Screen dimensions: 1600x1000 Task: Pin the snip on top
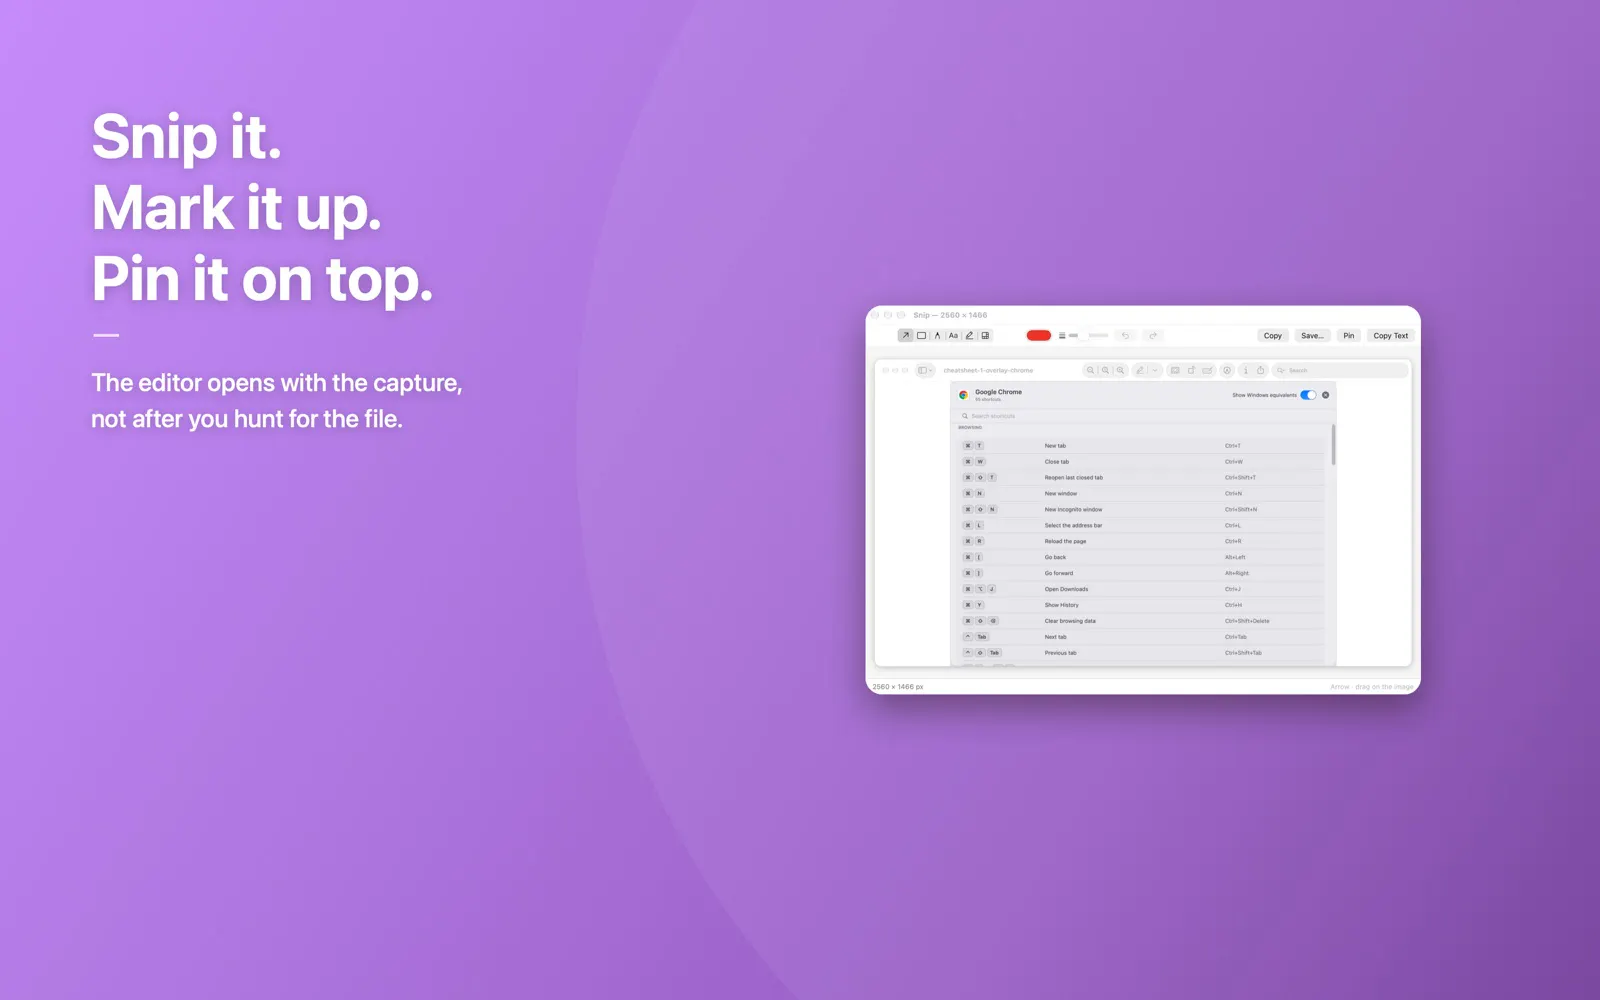pos(1349,336)
